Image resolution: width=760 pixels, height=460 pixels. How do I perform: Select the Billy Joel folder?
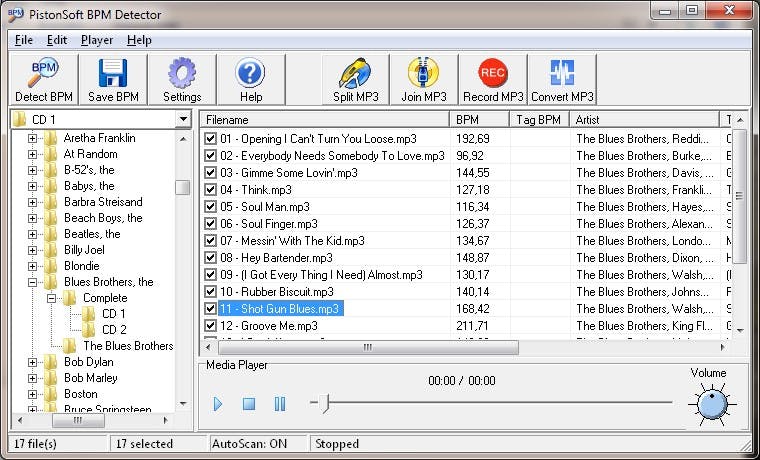tap(84, 250)
